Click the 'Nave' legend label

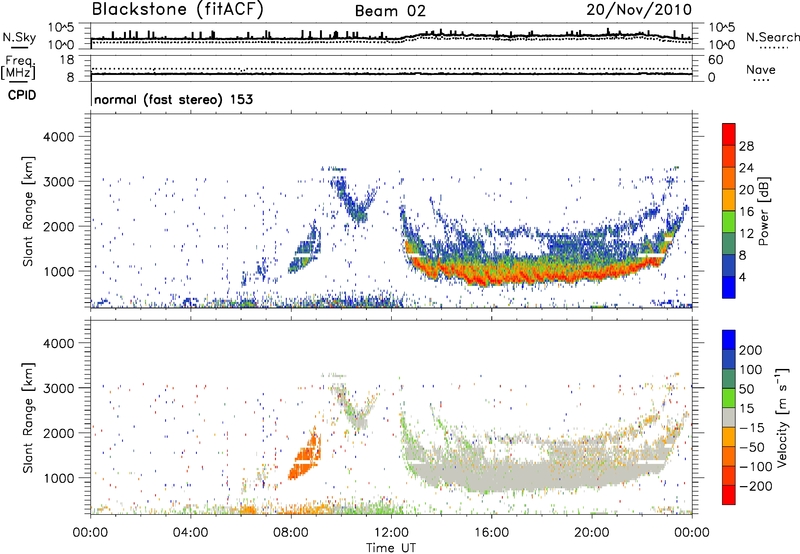point(761,69)
